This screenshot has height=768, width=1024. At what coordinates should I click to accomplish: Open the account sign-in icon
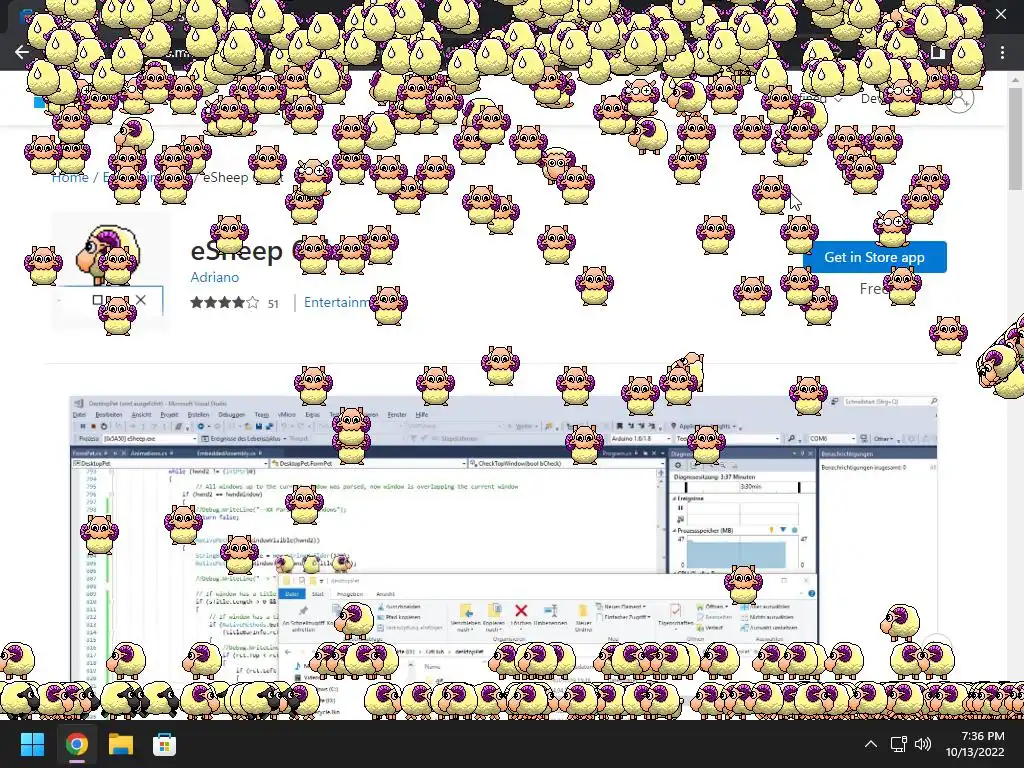959,99
